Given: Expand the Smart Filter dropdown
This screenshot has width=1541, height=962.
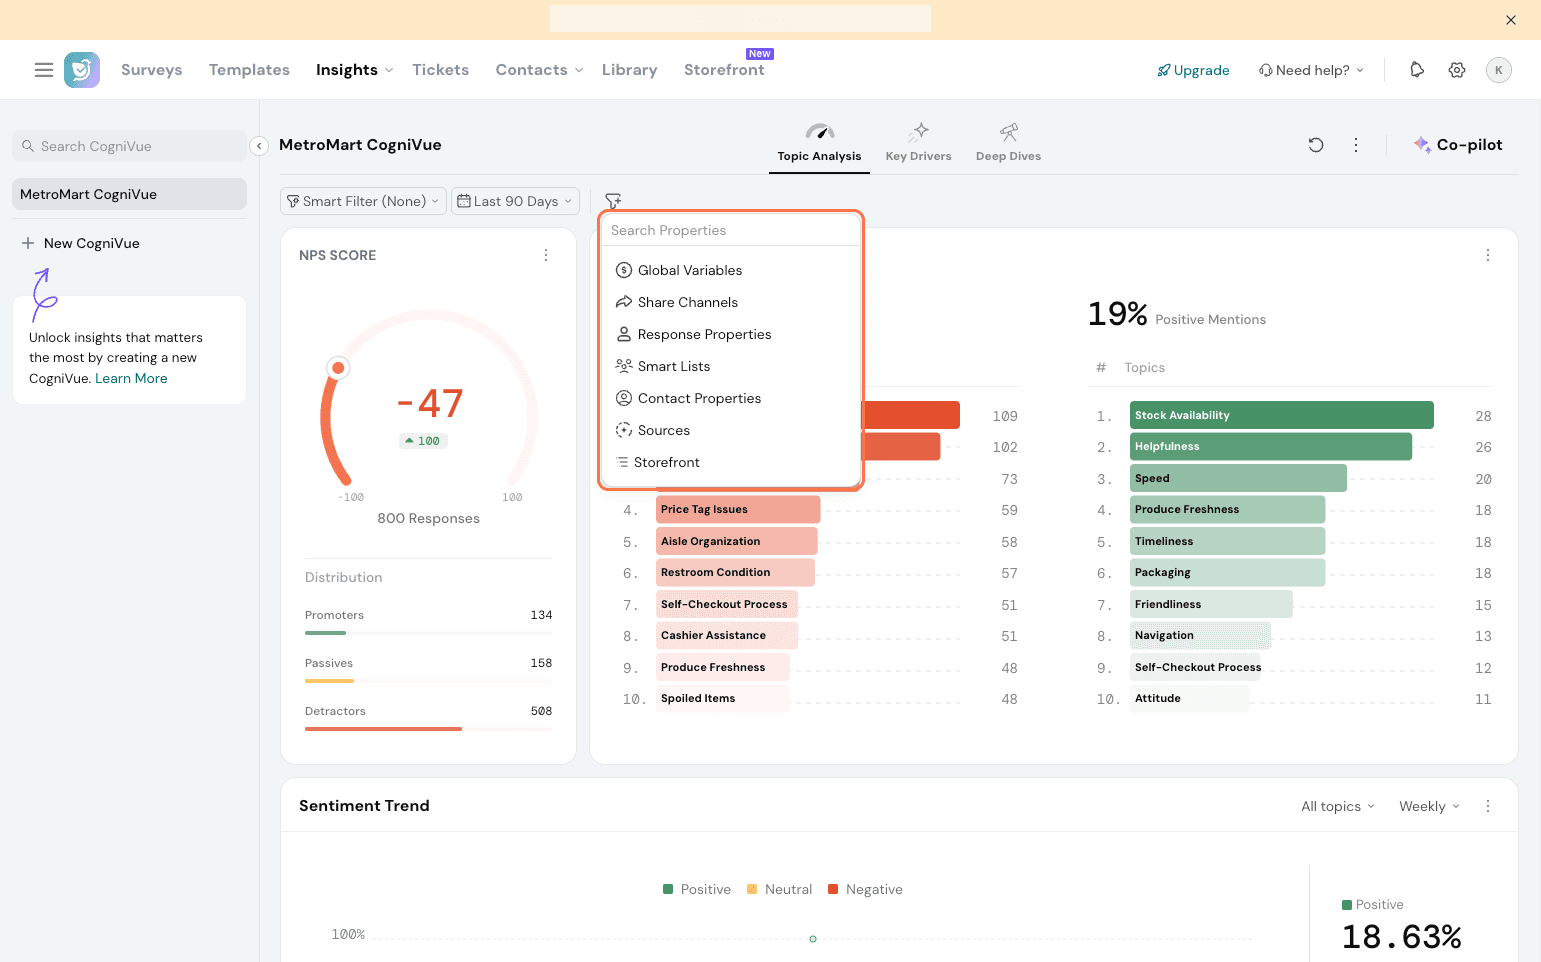Looking at the screenshot, I should click(x=363, y=201).
